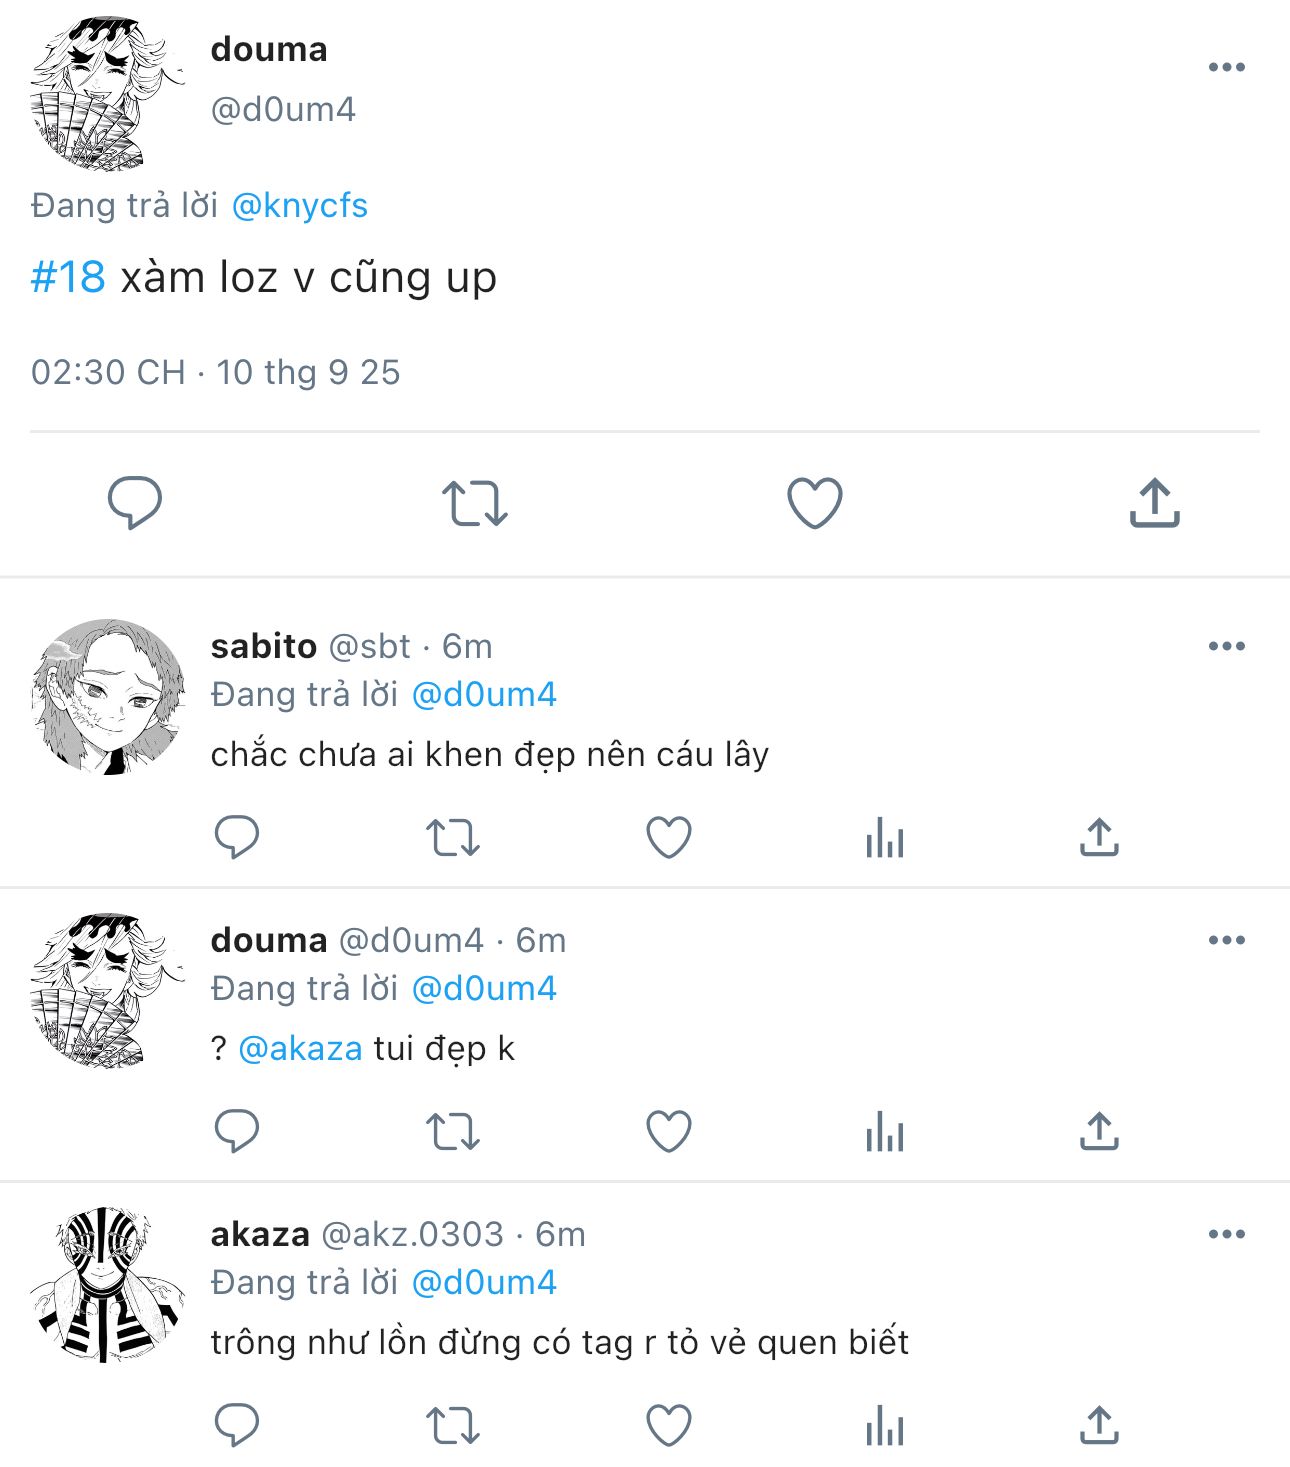The height and width of the screenshot is (1467, 1290).
Task: Open more options on sabito's reply
Action: click(x=1227, y=646)
